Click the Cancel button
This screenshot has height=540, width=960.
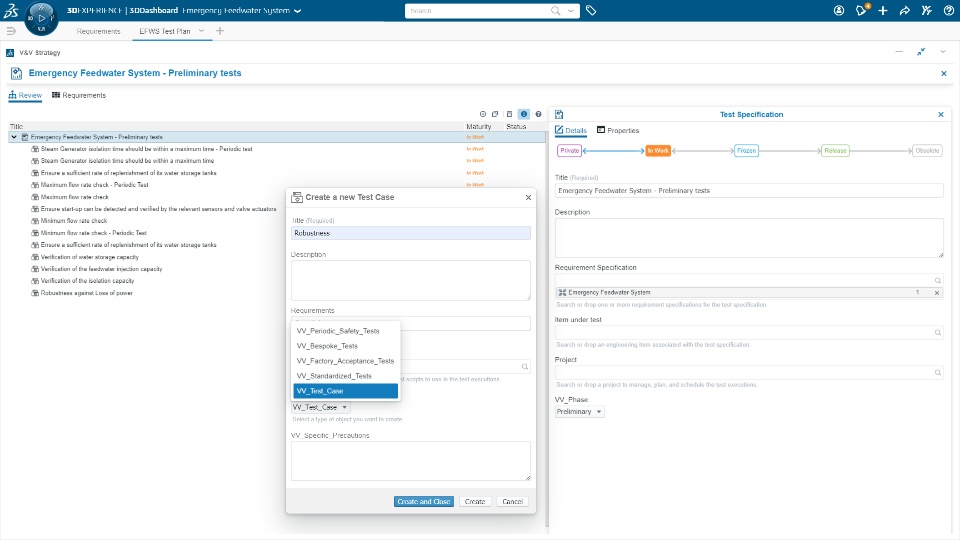coord(512,501)
